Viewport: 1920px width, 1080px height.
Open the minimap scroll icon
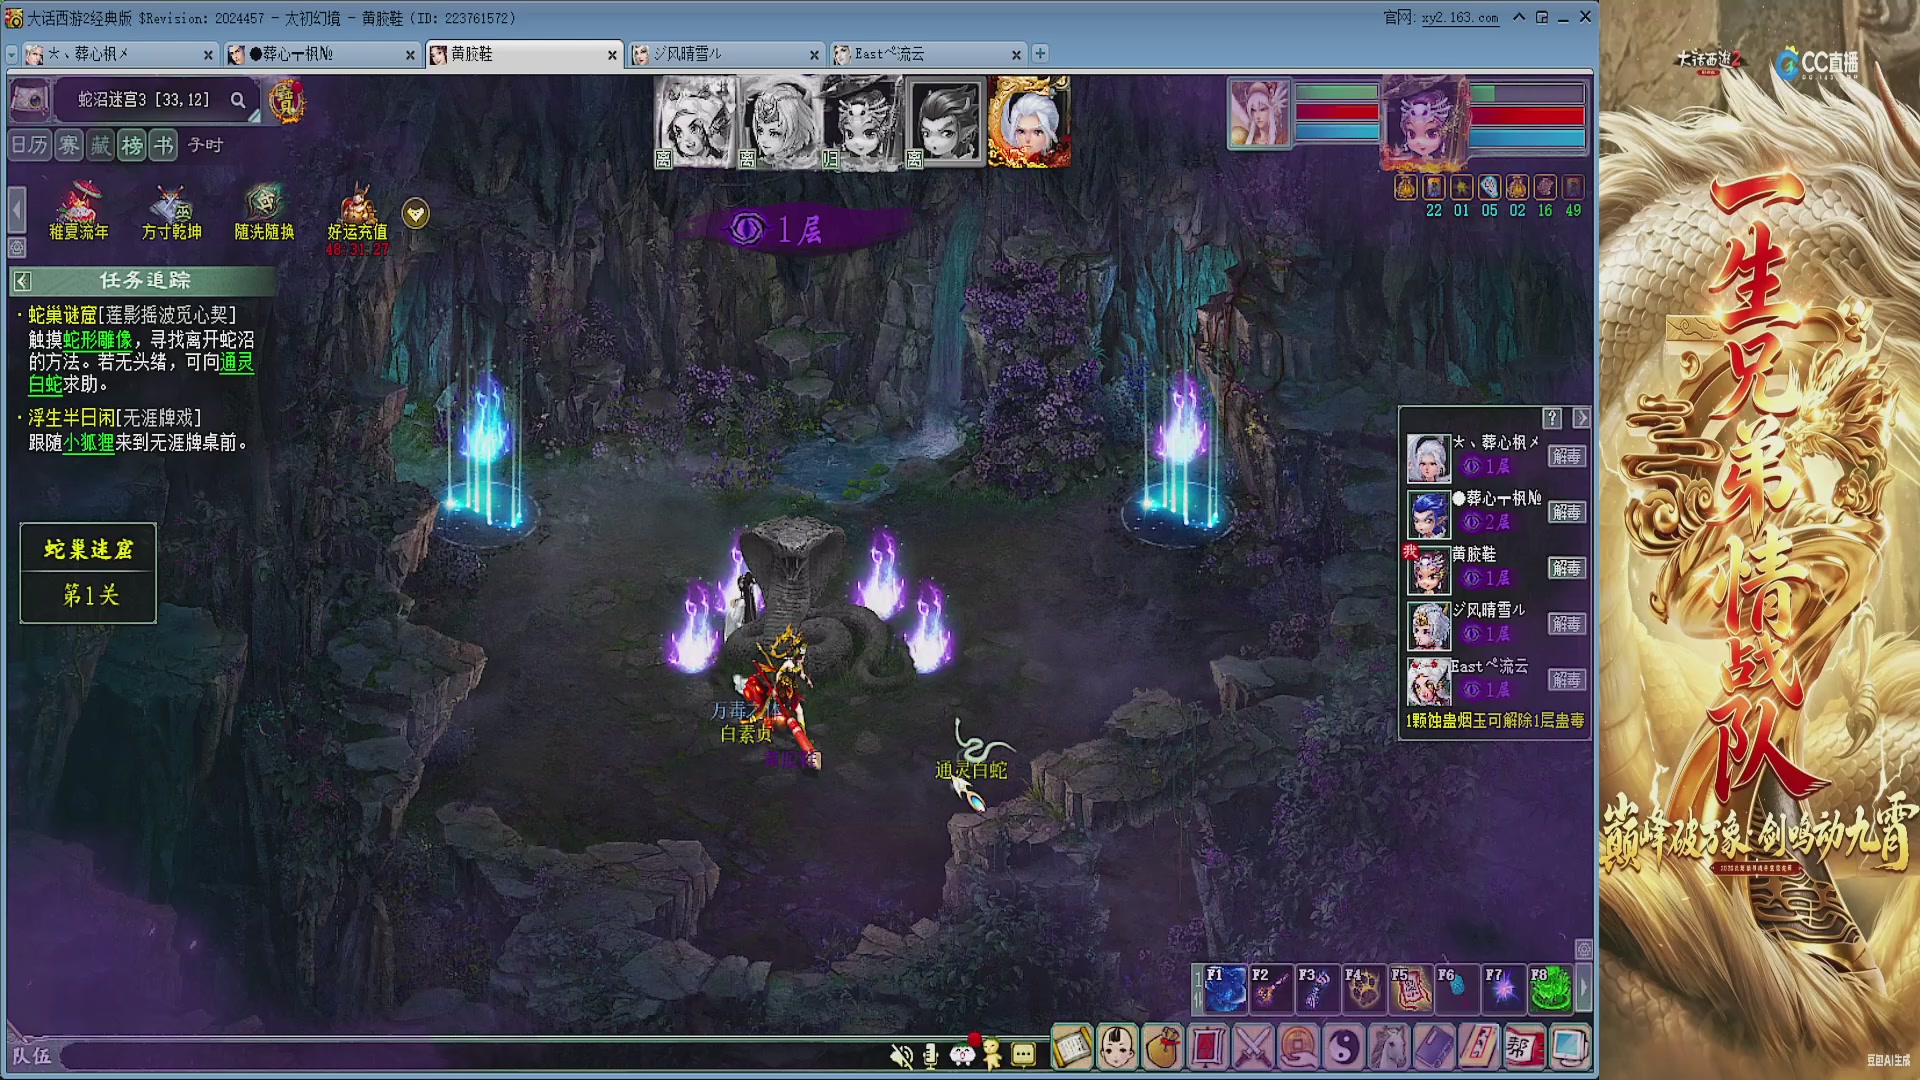[30, 100]
